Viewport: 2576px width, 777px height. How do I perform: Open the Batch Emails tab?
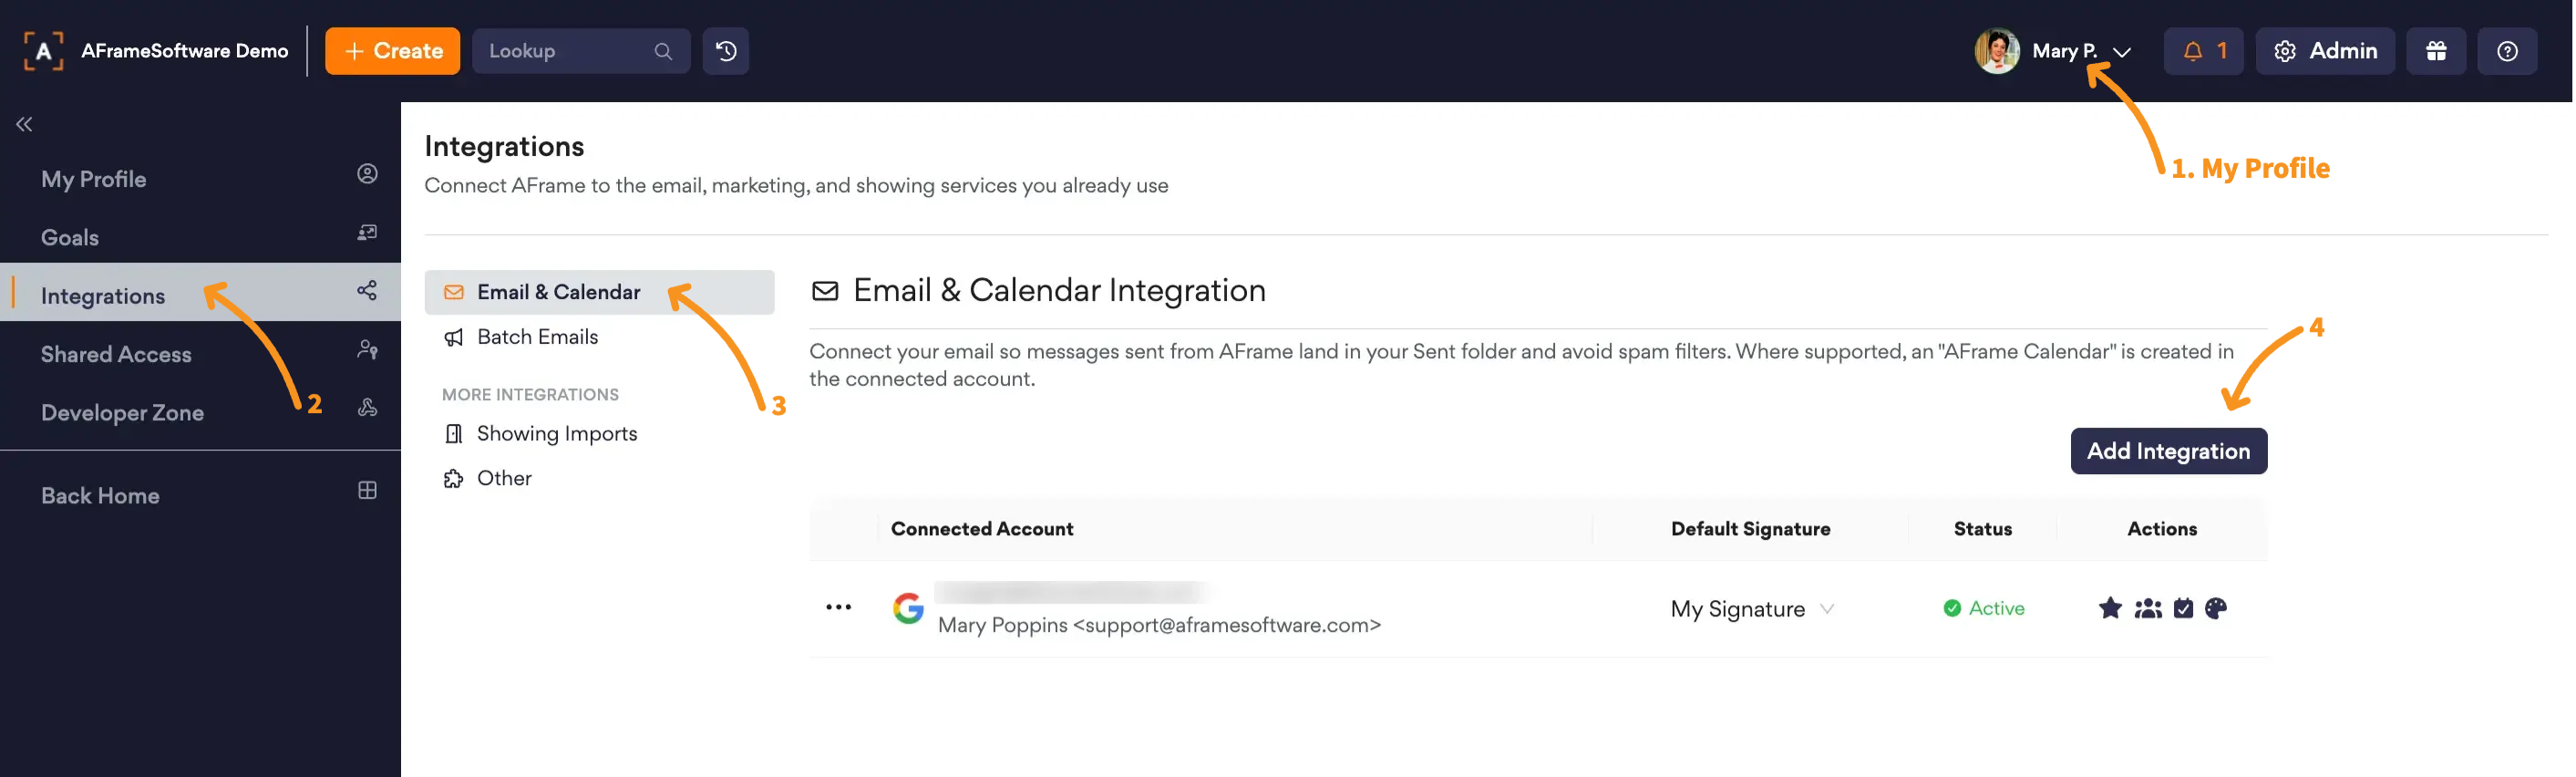click(599, 337)
